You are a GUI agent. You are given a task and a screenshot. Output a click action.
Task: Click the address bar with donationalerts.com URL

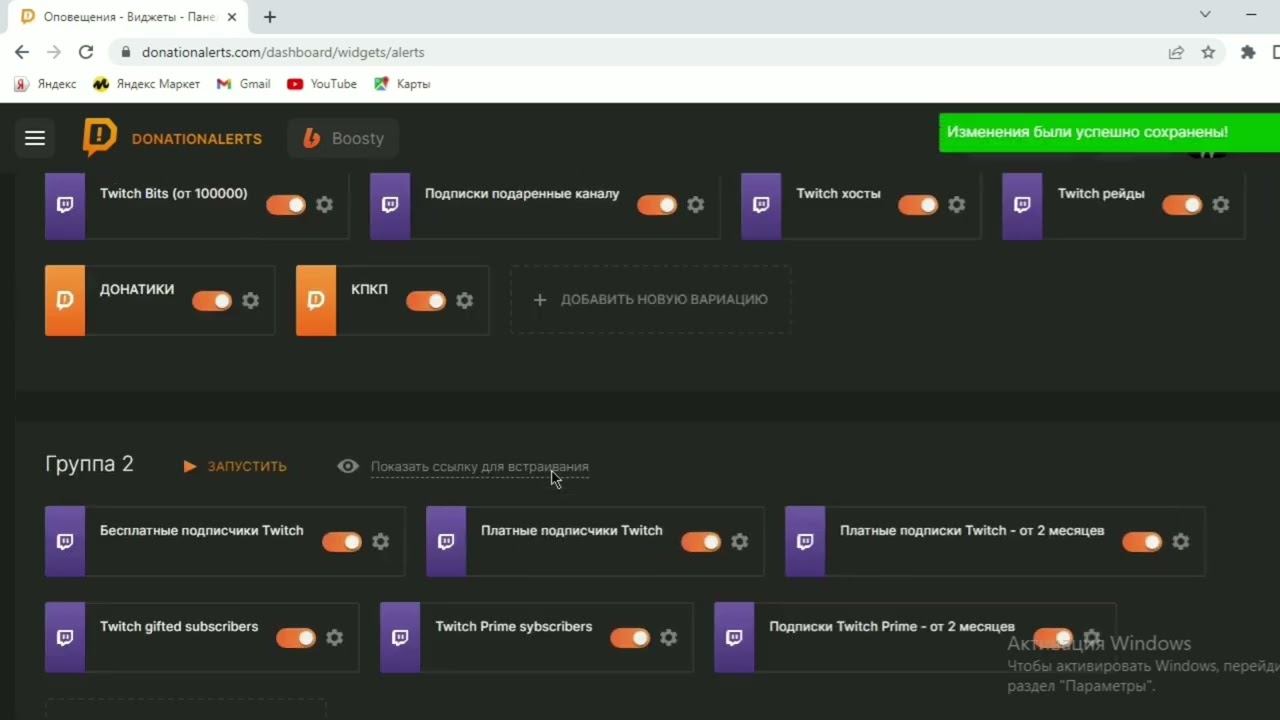(640, 52)
